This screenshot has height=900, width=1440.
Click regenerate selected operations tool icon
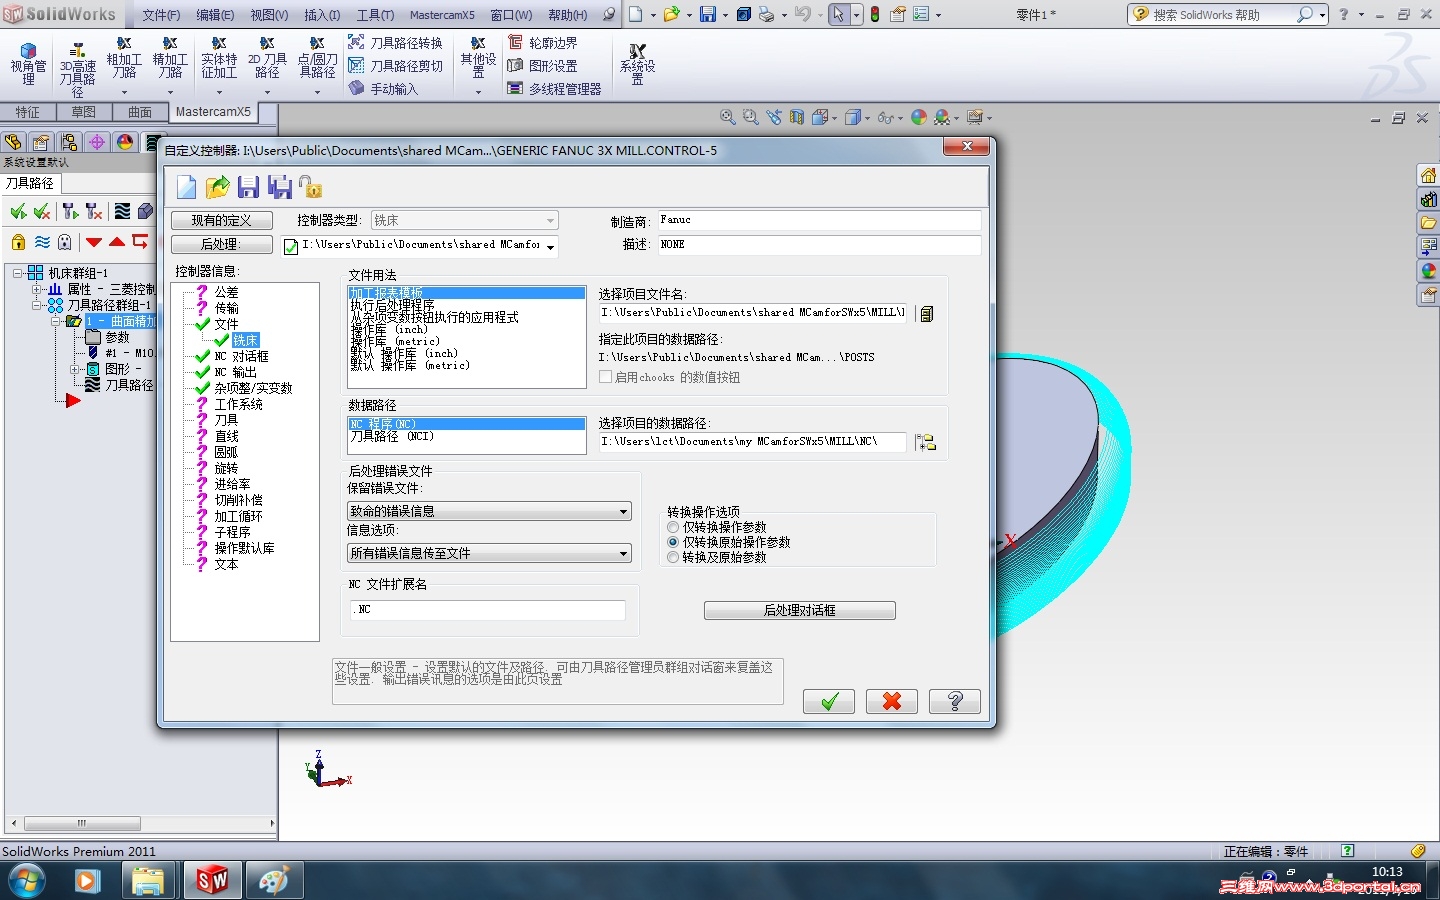click(70, 211)
